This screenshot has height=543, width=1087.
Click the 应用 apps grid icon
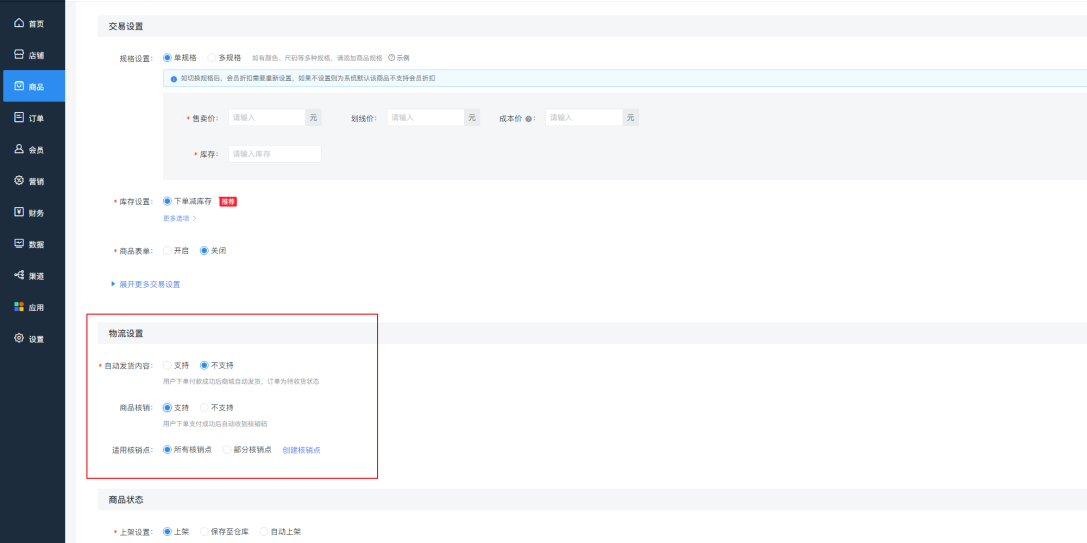point(18,307)
